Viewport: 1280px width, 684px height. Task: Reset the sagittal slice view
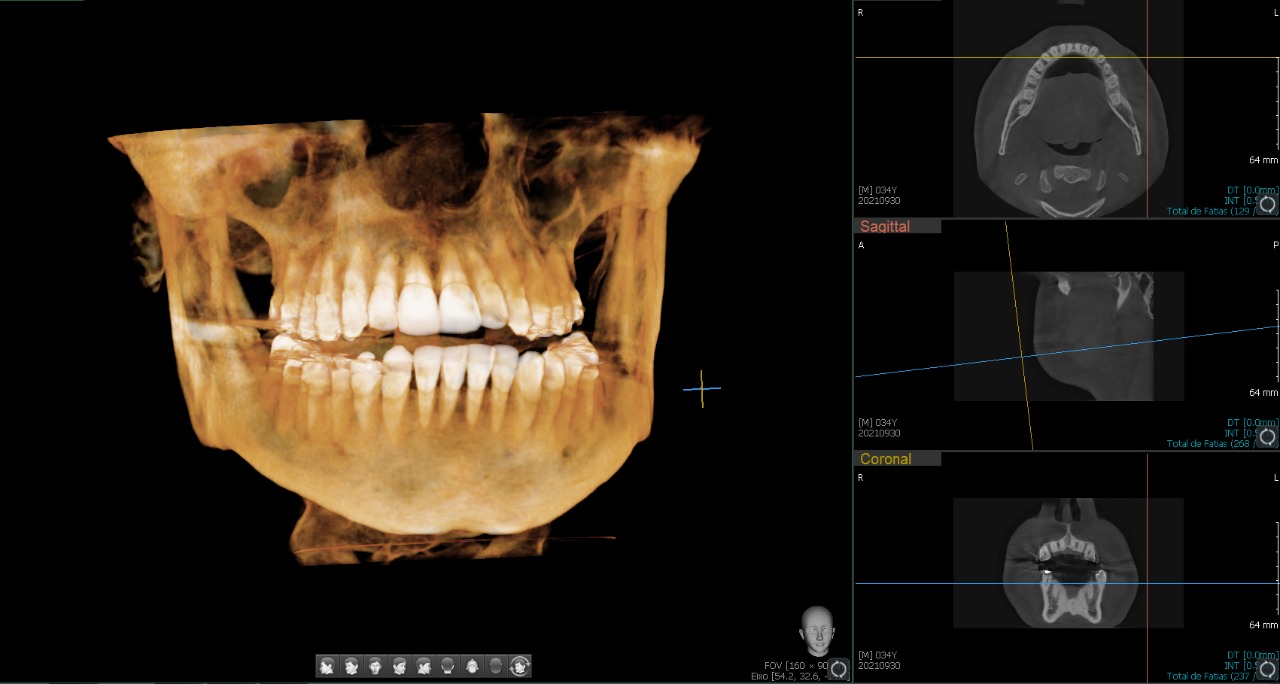1267,436
